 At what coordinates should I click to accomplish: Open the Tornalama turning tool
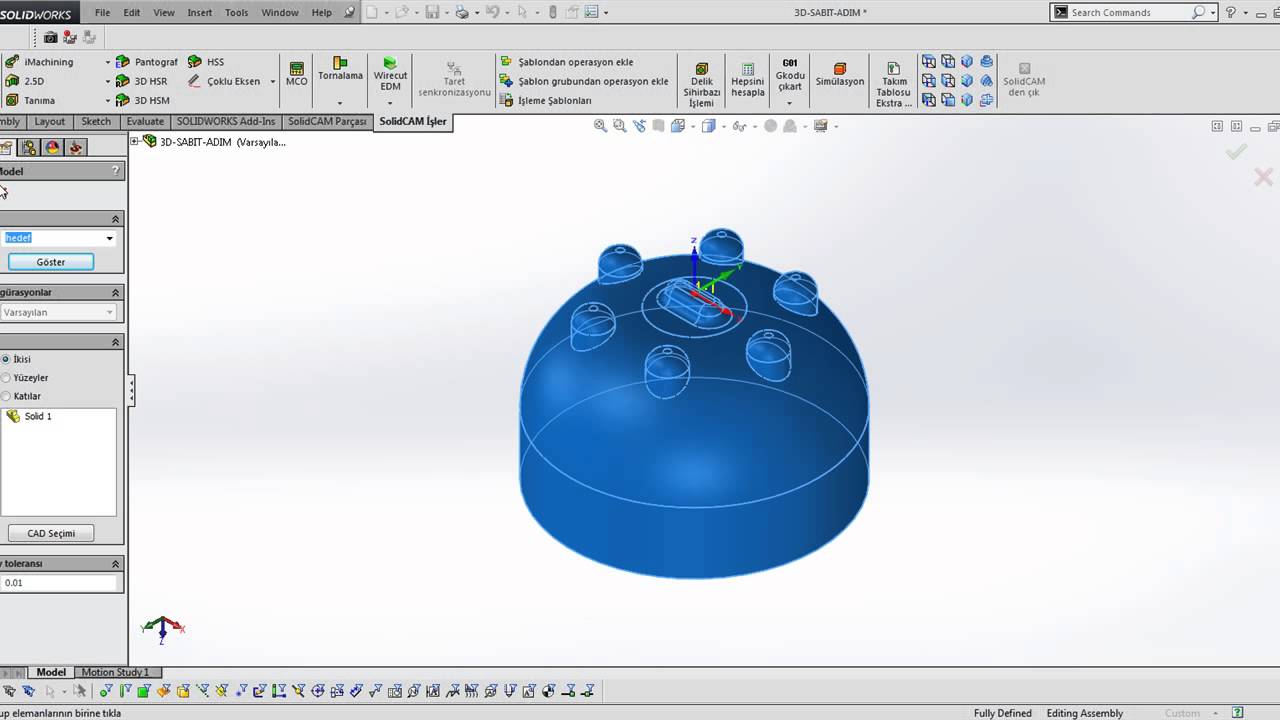(340, 69)
